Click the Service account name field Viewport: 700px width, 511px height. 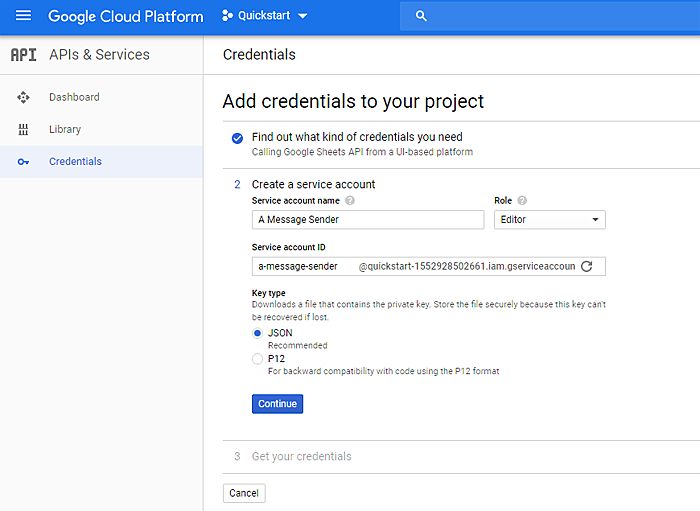(367, 220)
